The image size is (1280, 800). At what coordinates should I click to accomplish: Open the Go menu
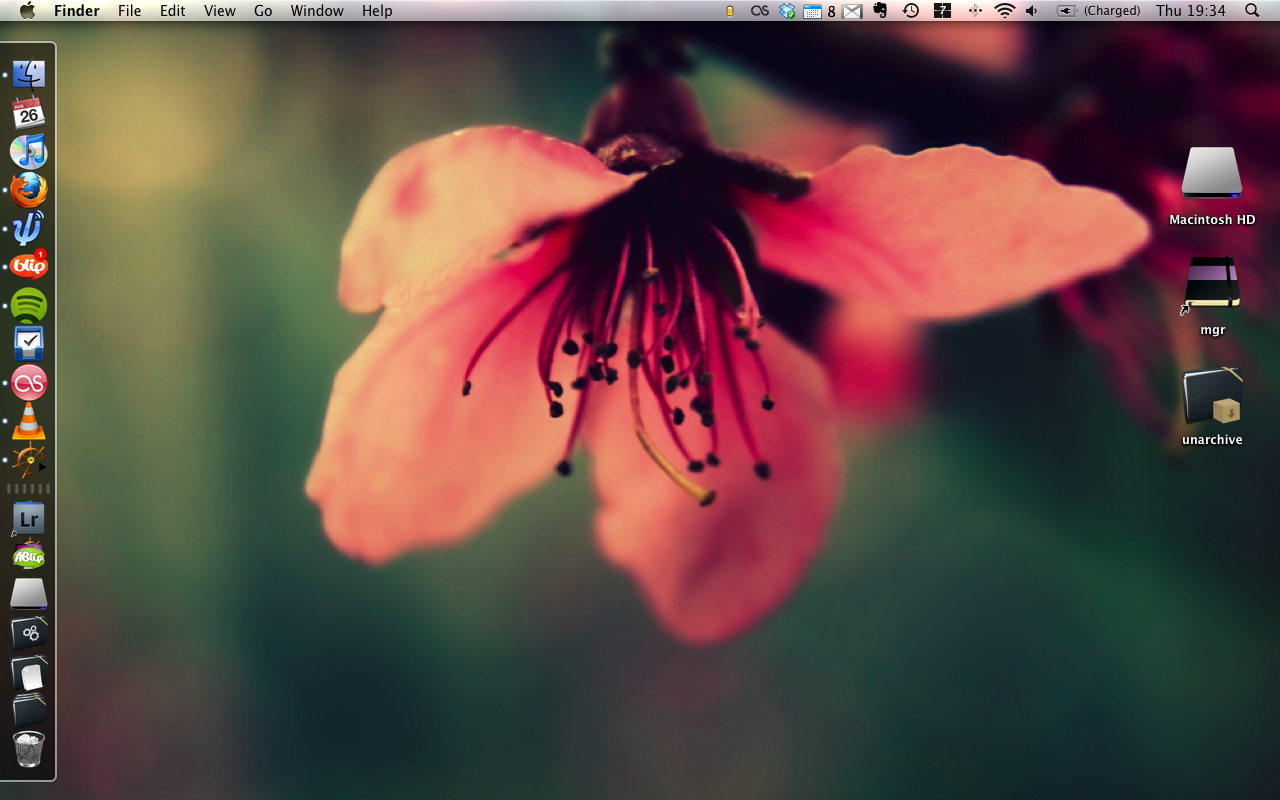[x=263, y=11]
